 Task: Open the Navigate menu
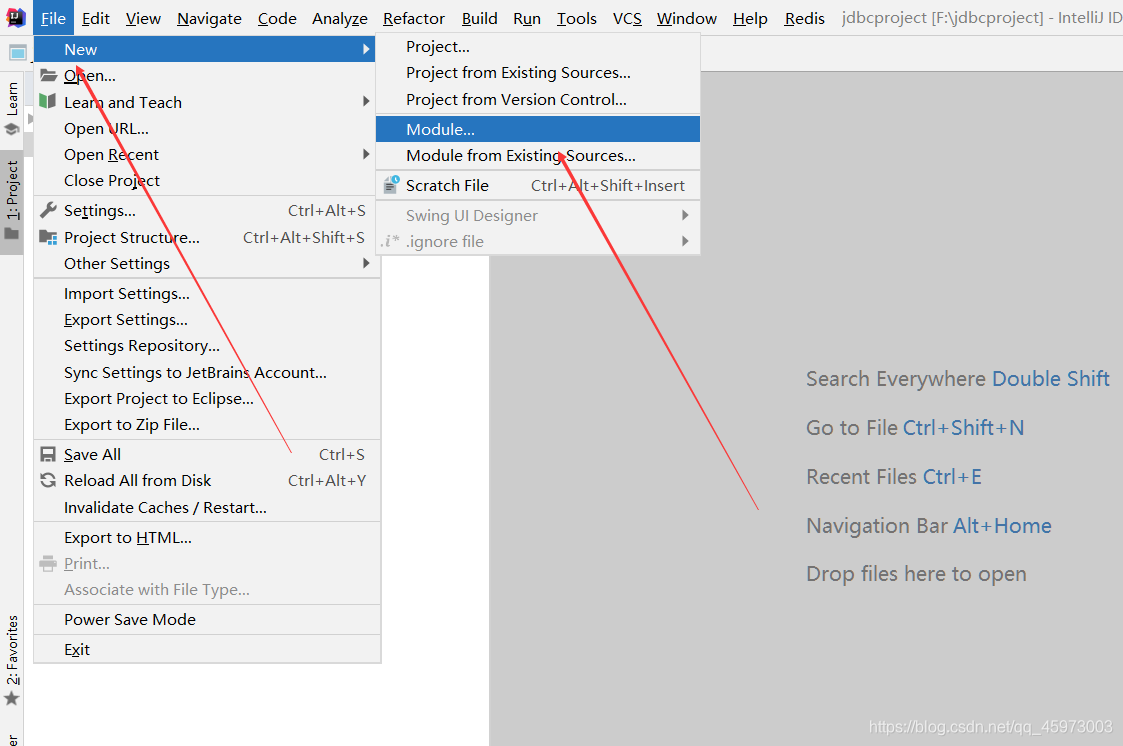click(x=209, y=18)
